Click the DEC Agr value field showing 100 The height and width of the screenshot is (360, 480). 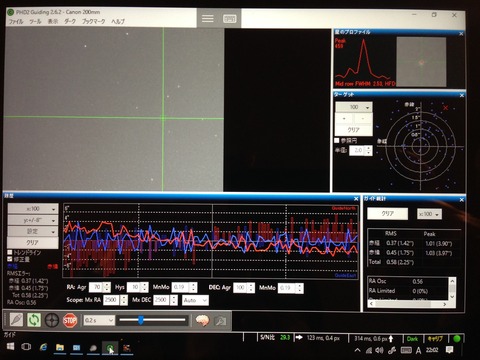pyautogui.click(x=240, y=287)
